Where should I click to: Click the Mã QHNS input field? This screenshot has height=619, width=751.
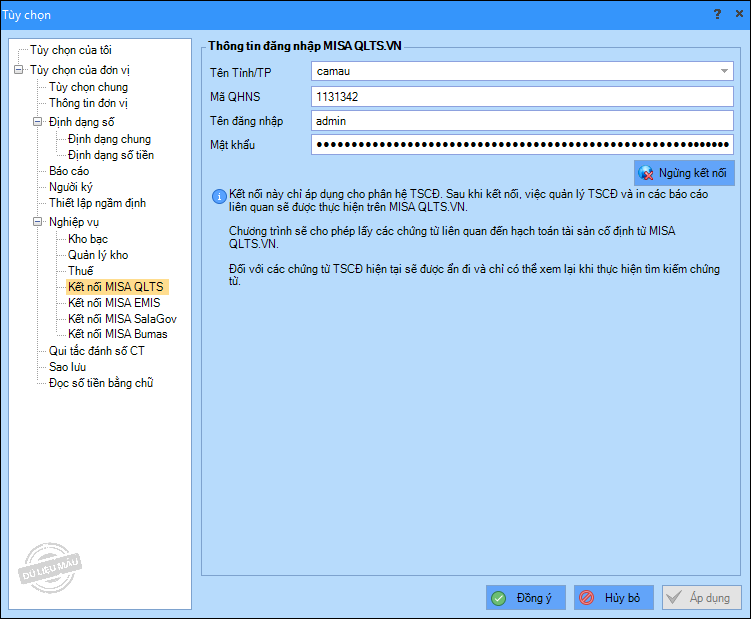522,97
